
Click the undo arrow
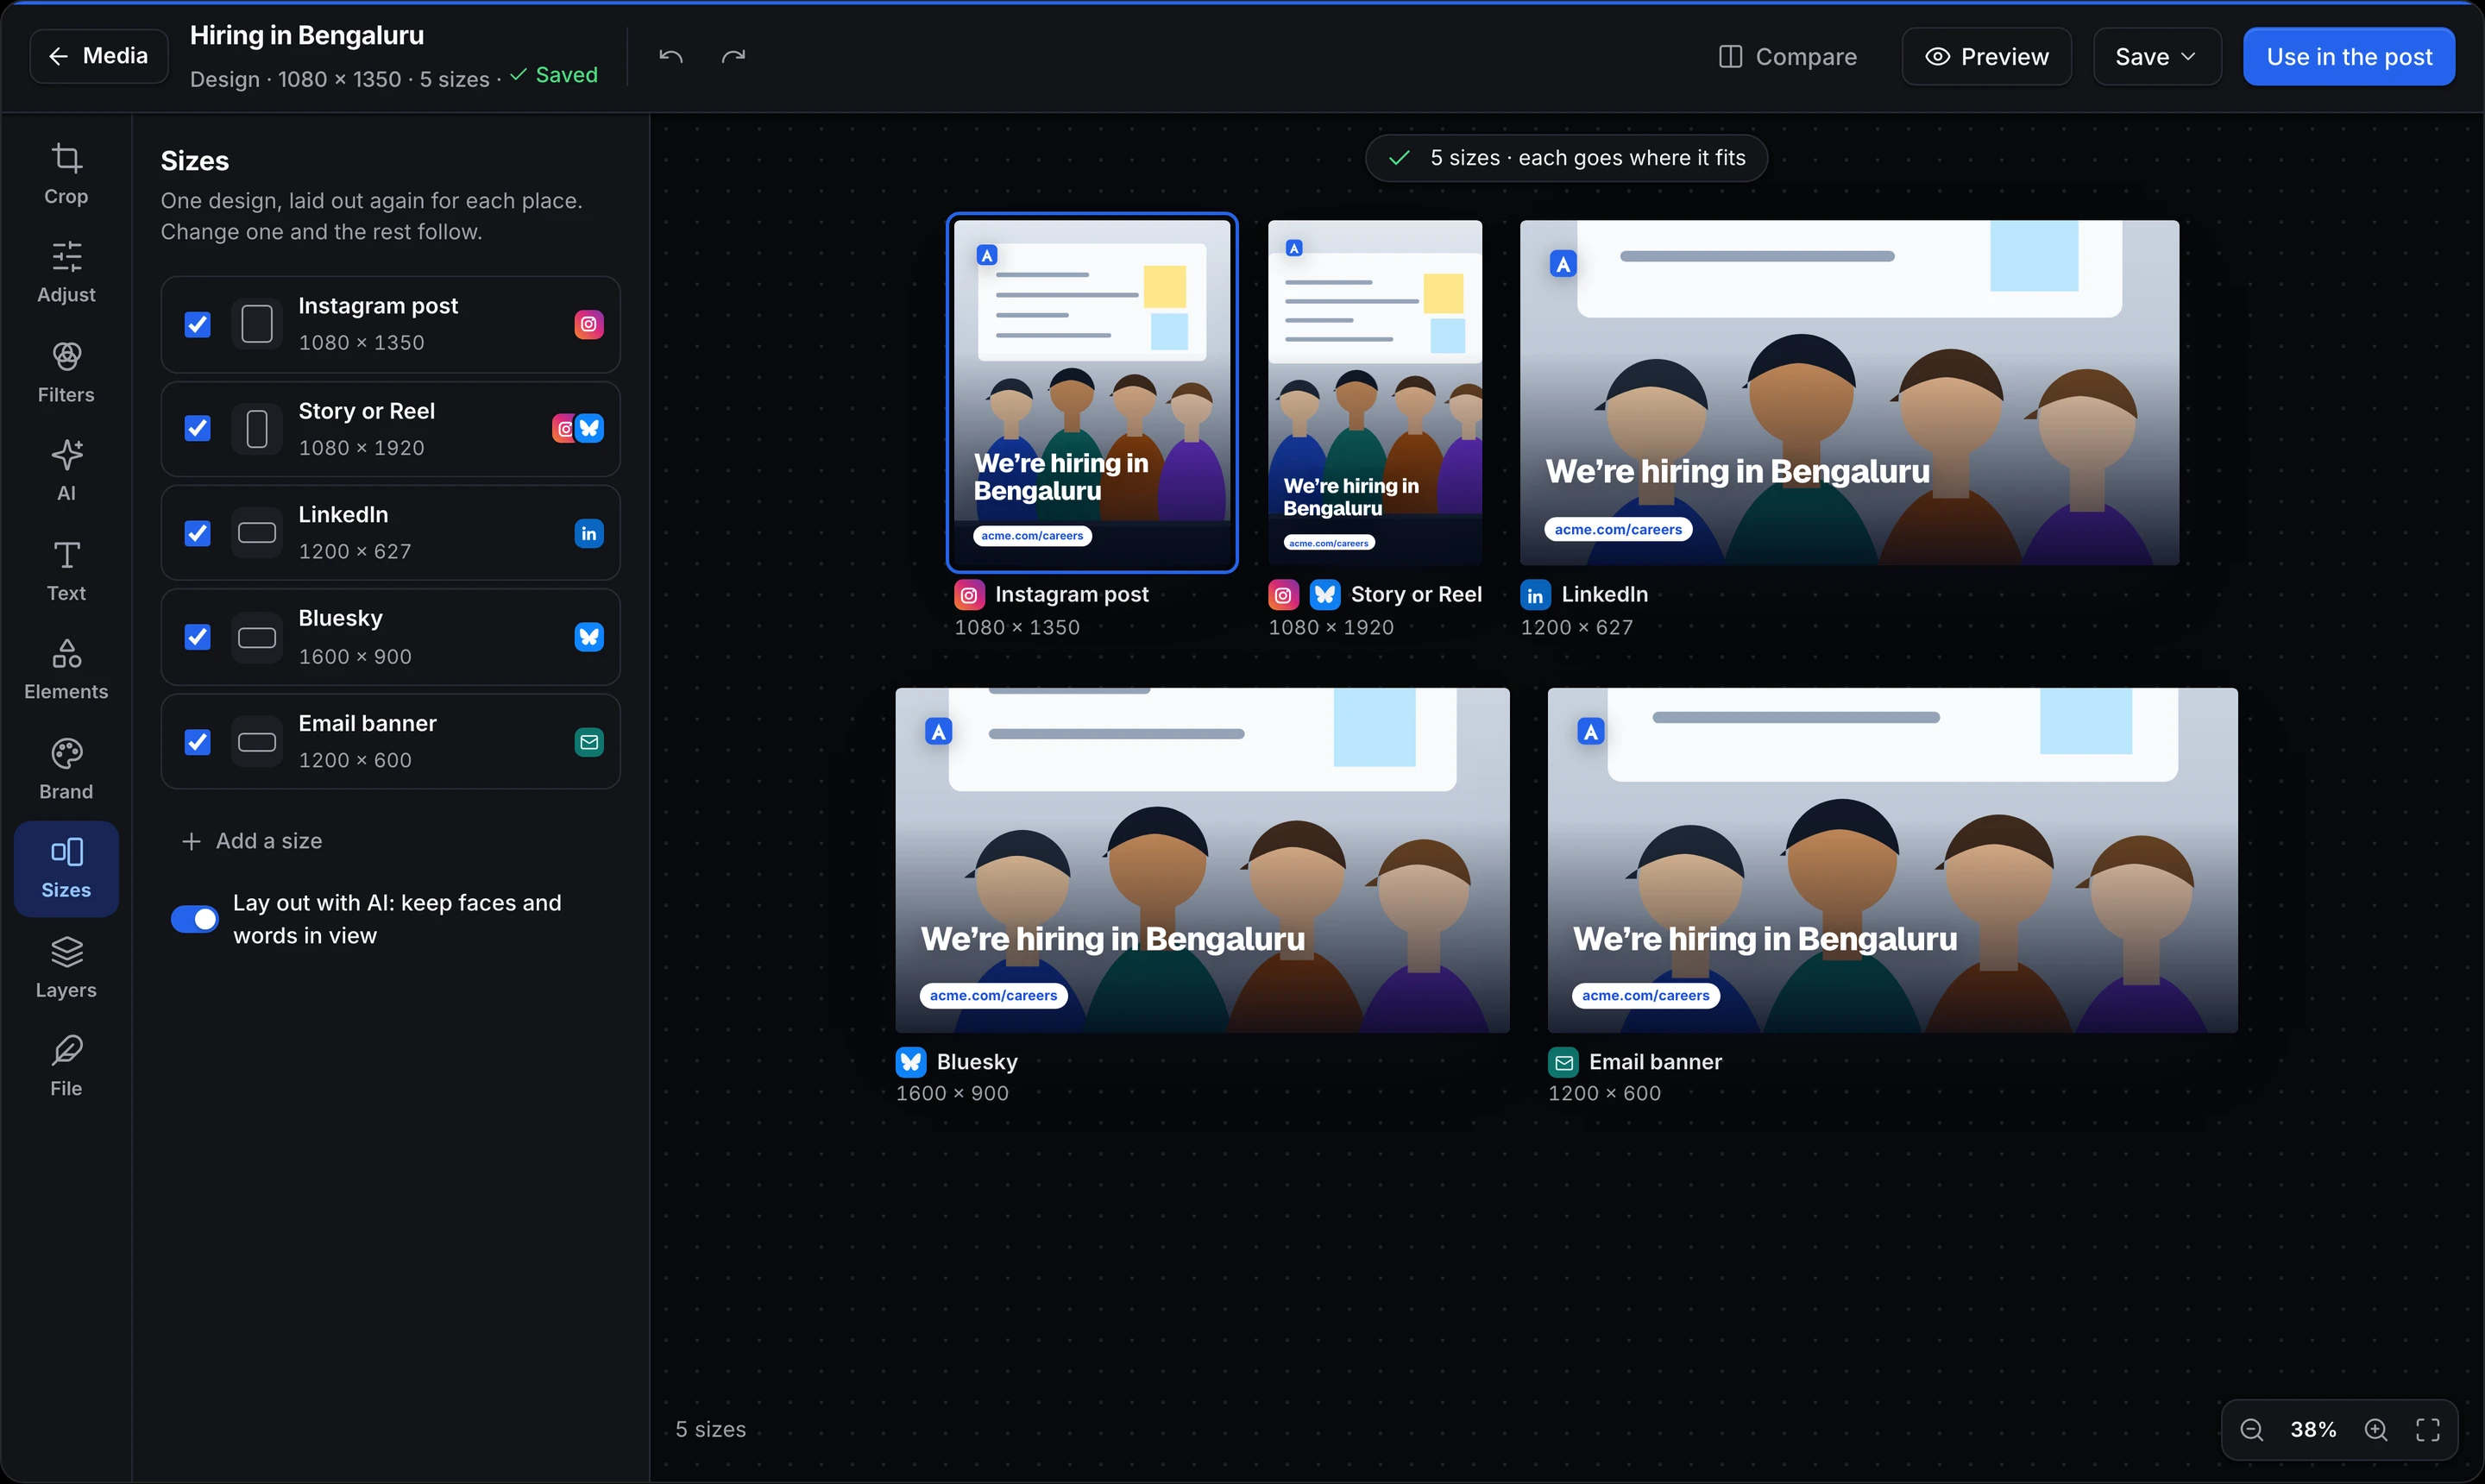coord(671,56)
